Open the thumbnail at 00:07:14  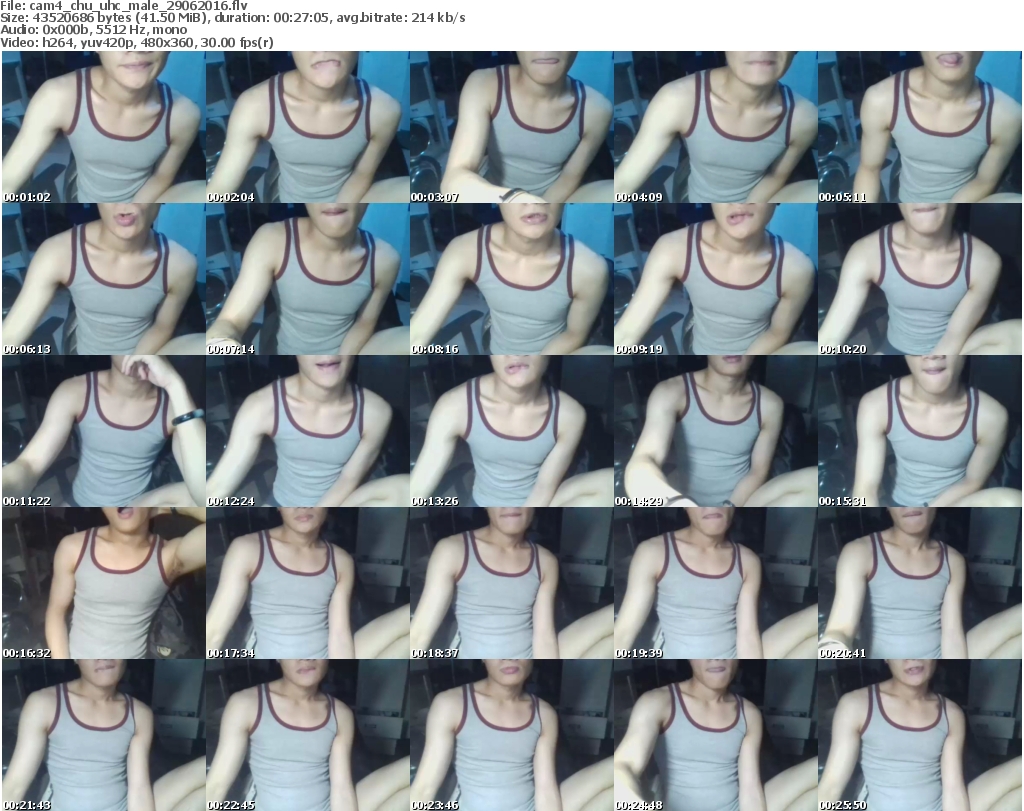point(308,279)
